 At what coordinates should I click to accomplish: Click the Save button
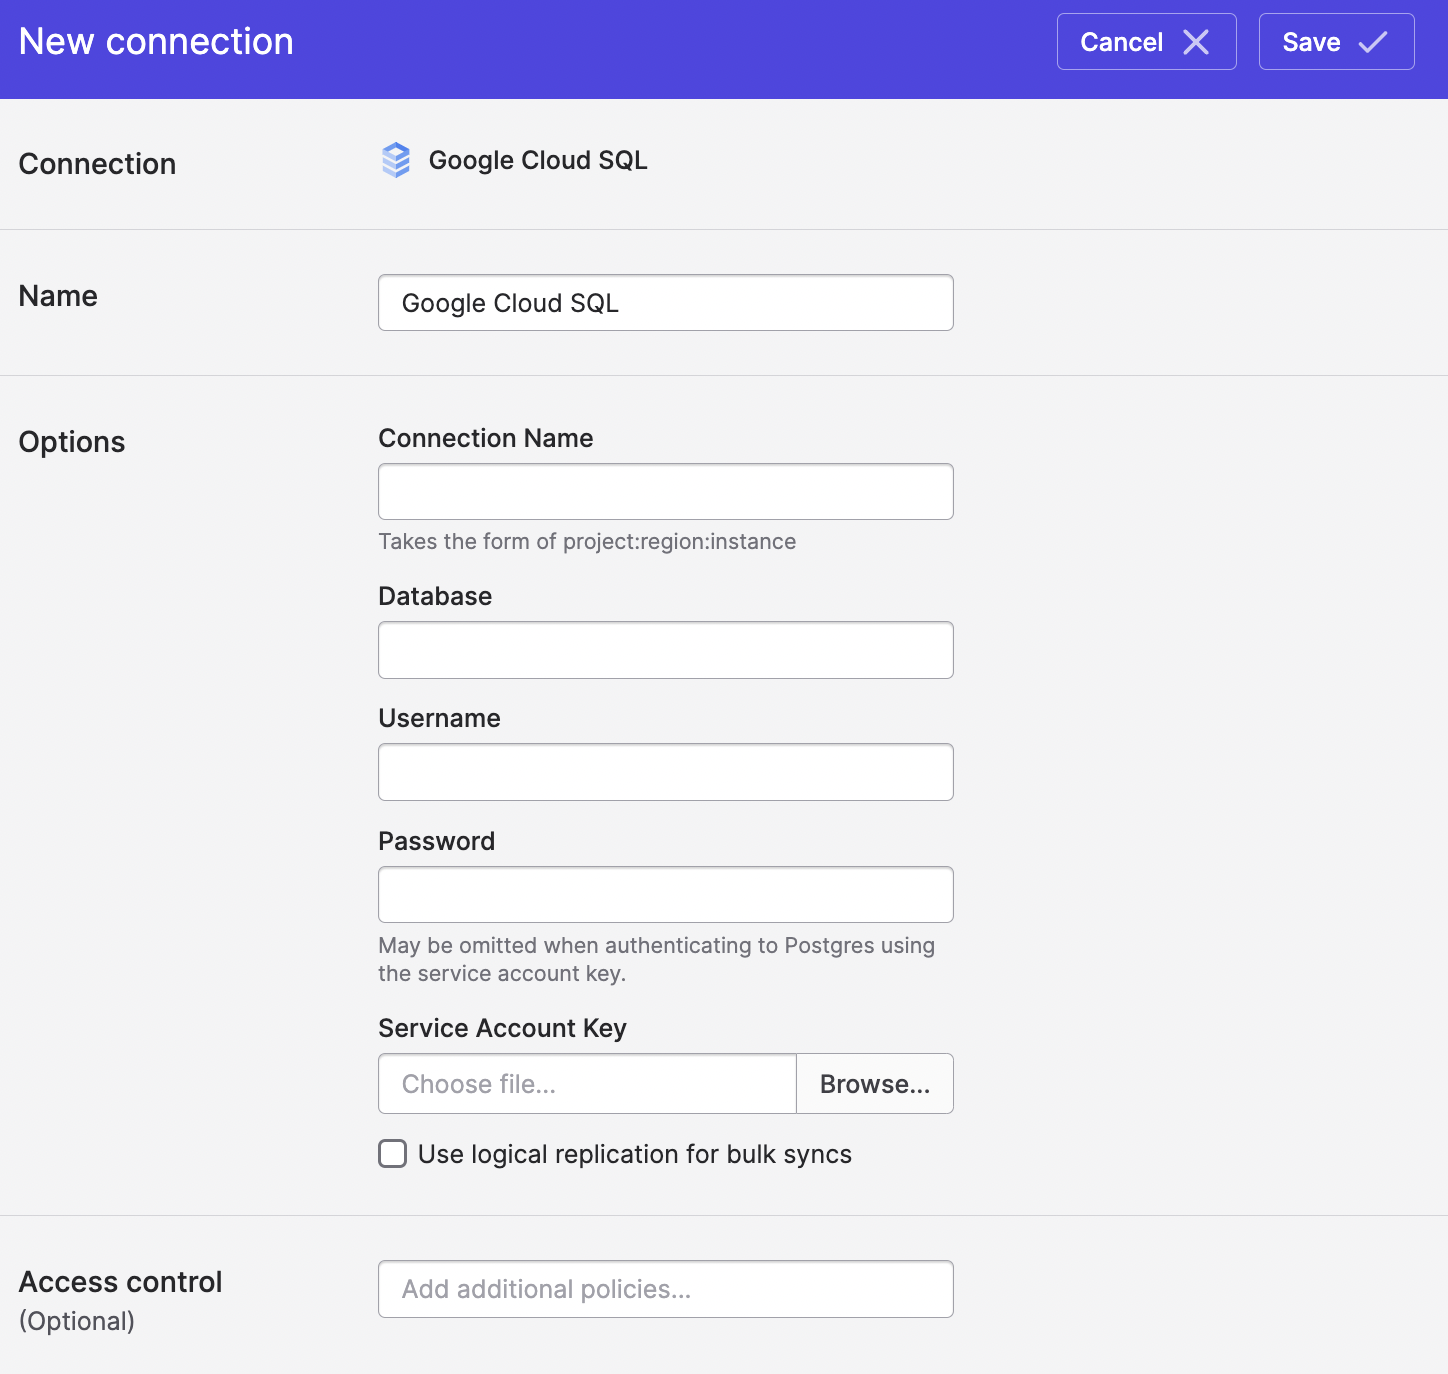(x=1336, y=42)
